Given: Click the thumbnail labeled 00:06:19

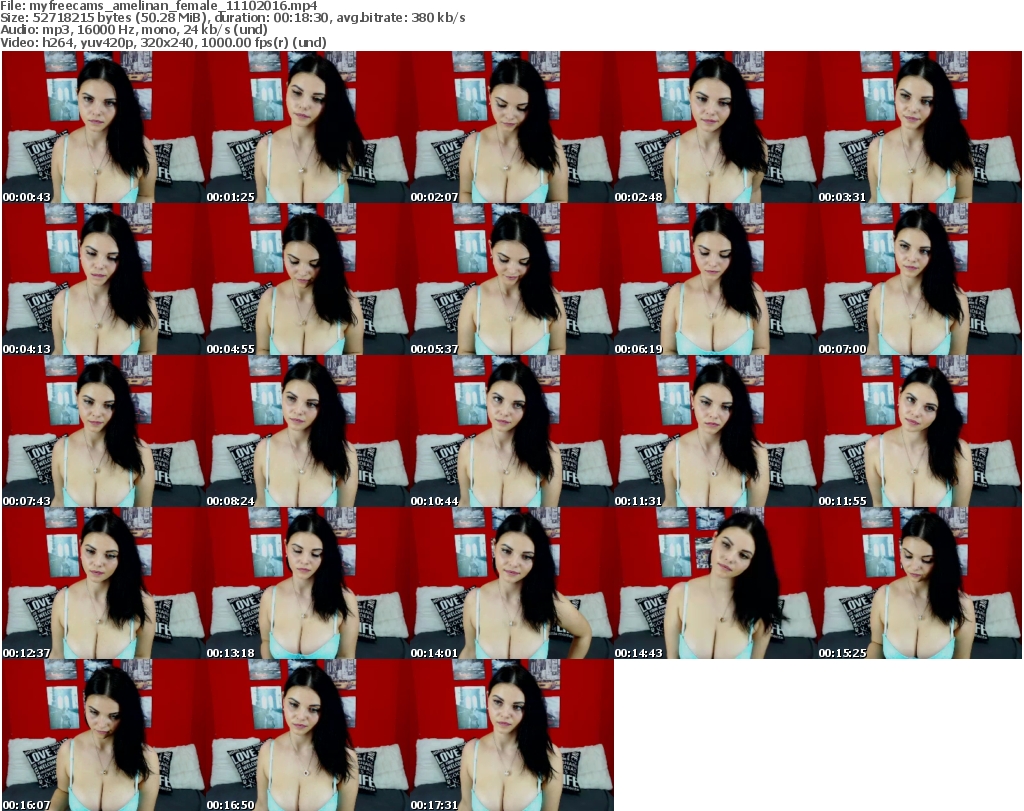Looking at the screenshot, I should tap(716, 279).
